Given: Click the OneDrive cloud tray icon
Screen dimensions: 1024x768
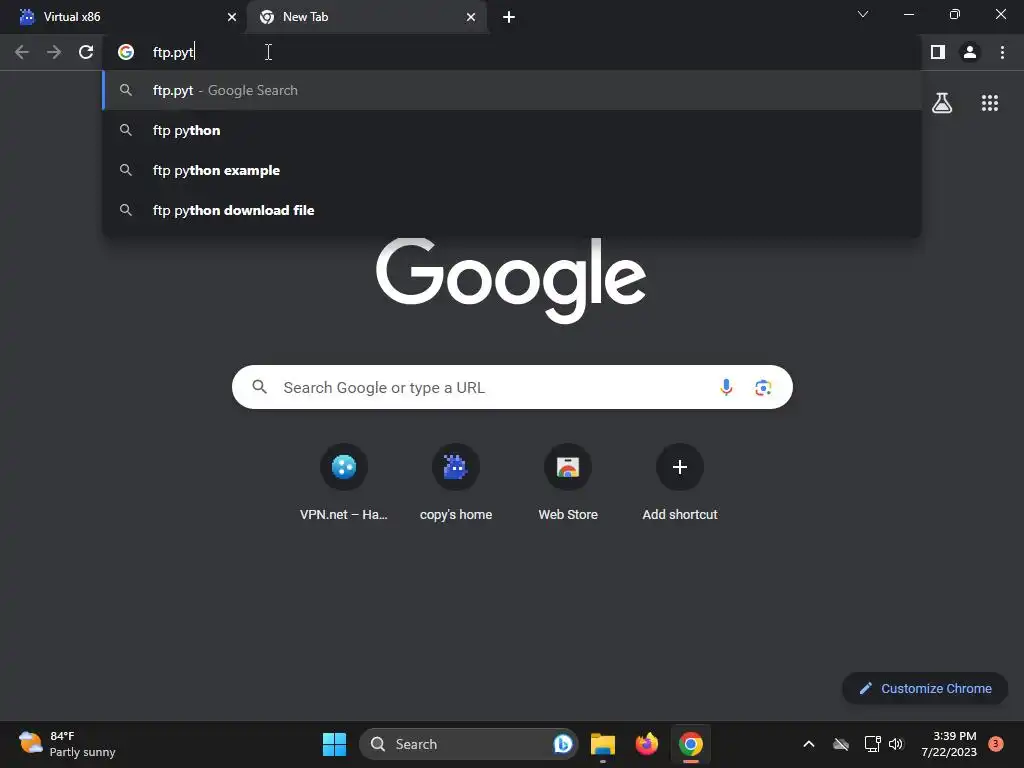Looking at the screenshot, I should pyautogui.click(x=841, y=744).
